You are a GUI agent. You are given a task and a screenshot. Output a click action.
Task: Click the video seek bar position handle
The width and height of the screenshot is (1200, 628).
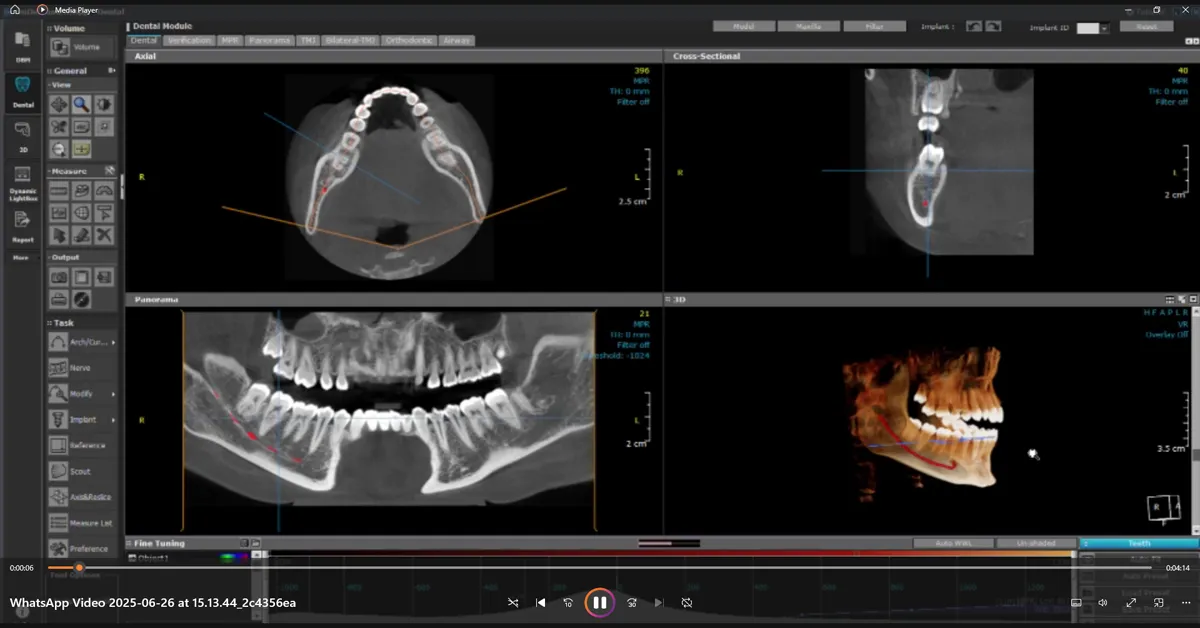[79, 567]
